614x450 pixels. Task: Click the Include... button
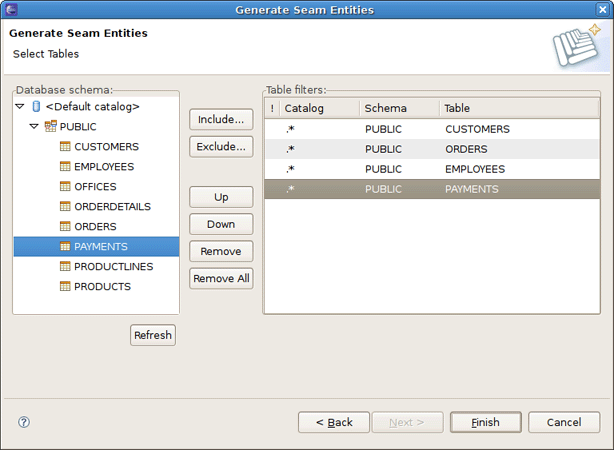tap(221, 120)
